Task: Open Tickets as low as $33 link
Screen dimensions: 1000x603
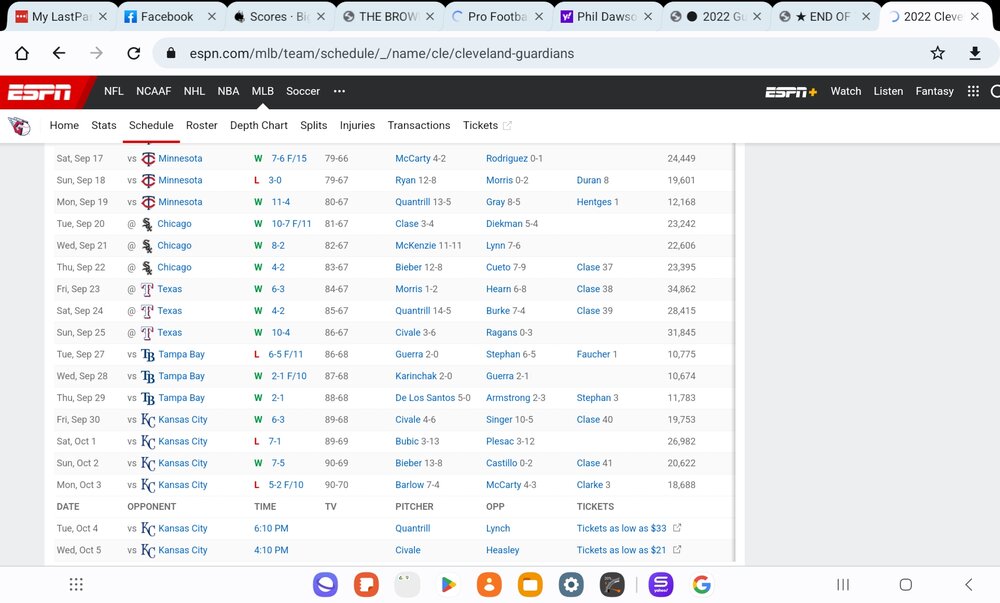Action: pos(621,528)
